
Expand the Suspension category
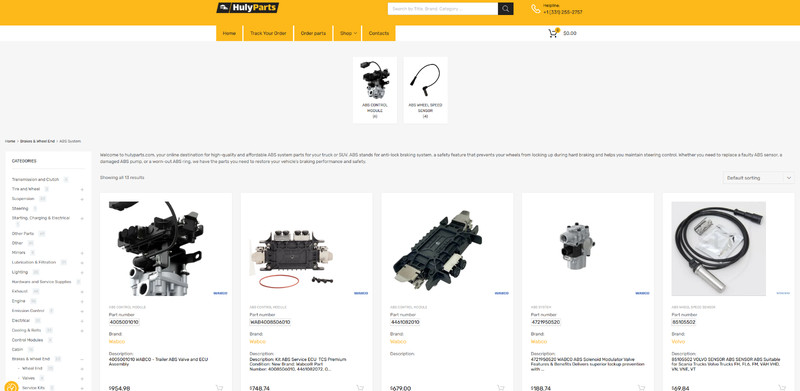(82, 199)
